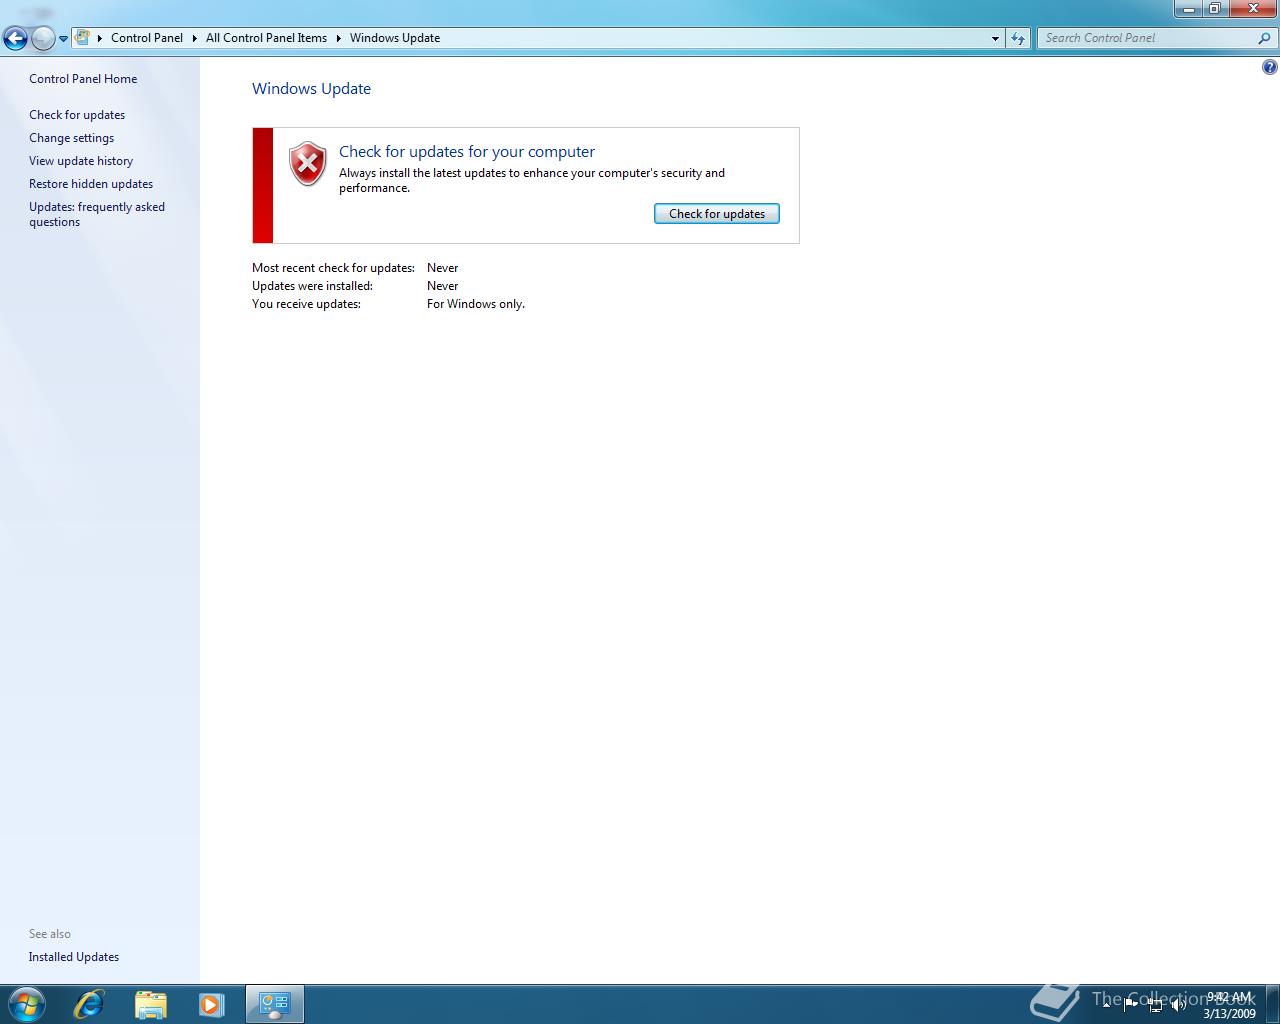
Task: Open Control Panel Home link
Action: pos(83,79)
